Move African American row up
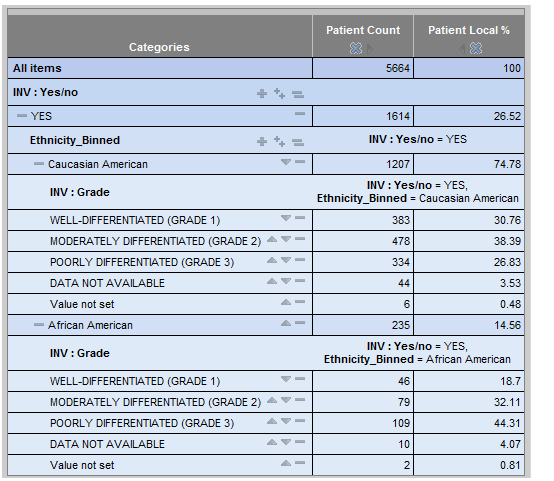 pos(286,323)
